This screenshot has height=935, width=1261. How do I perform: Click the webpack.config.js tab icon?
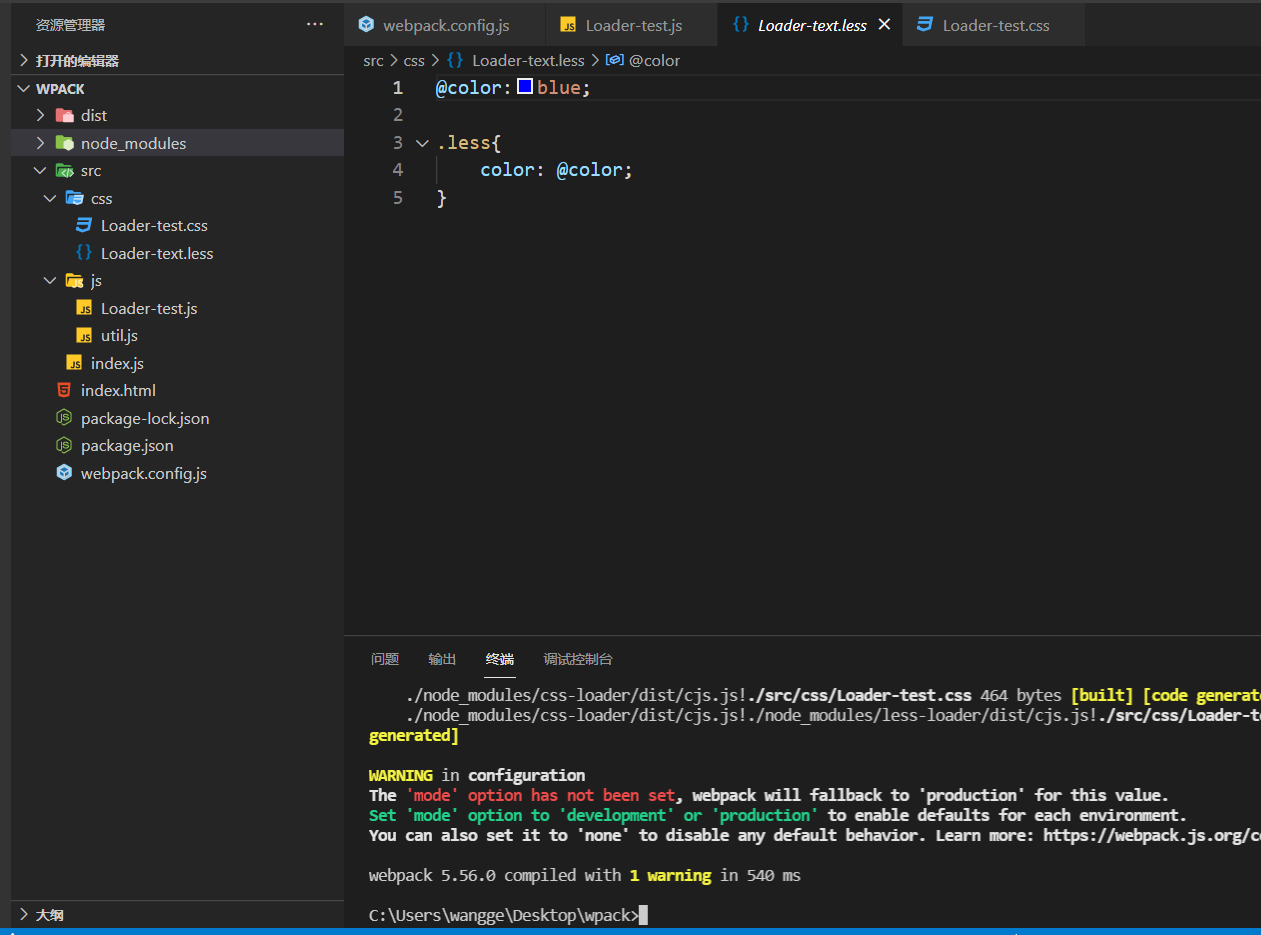[366, 25]
